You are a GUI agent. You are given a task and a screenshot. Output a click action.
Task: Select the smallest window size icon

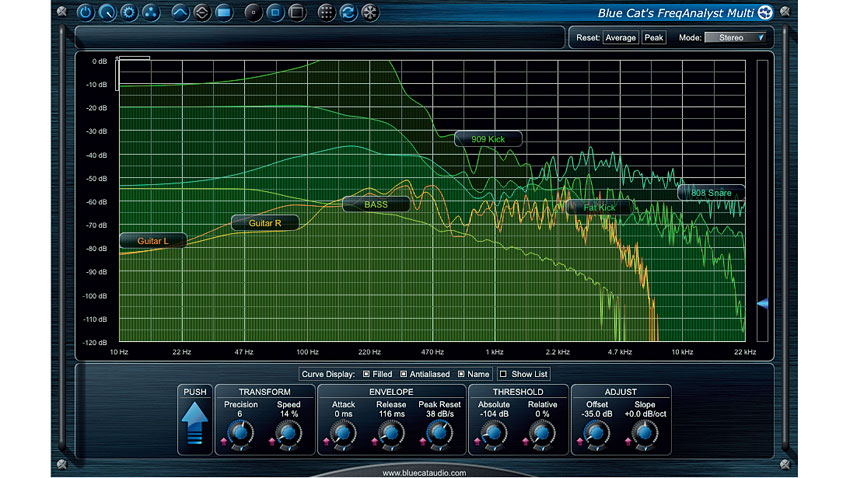(x=253, y=12)
